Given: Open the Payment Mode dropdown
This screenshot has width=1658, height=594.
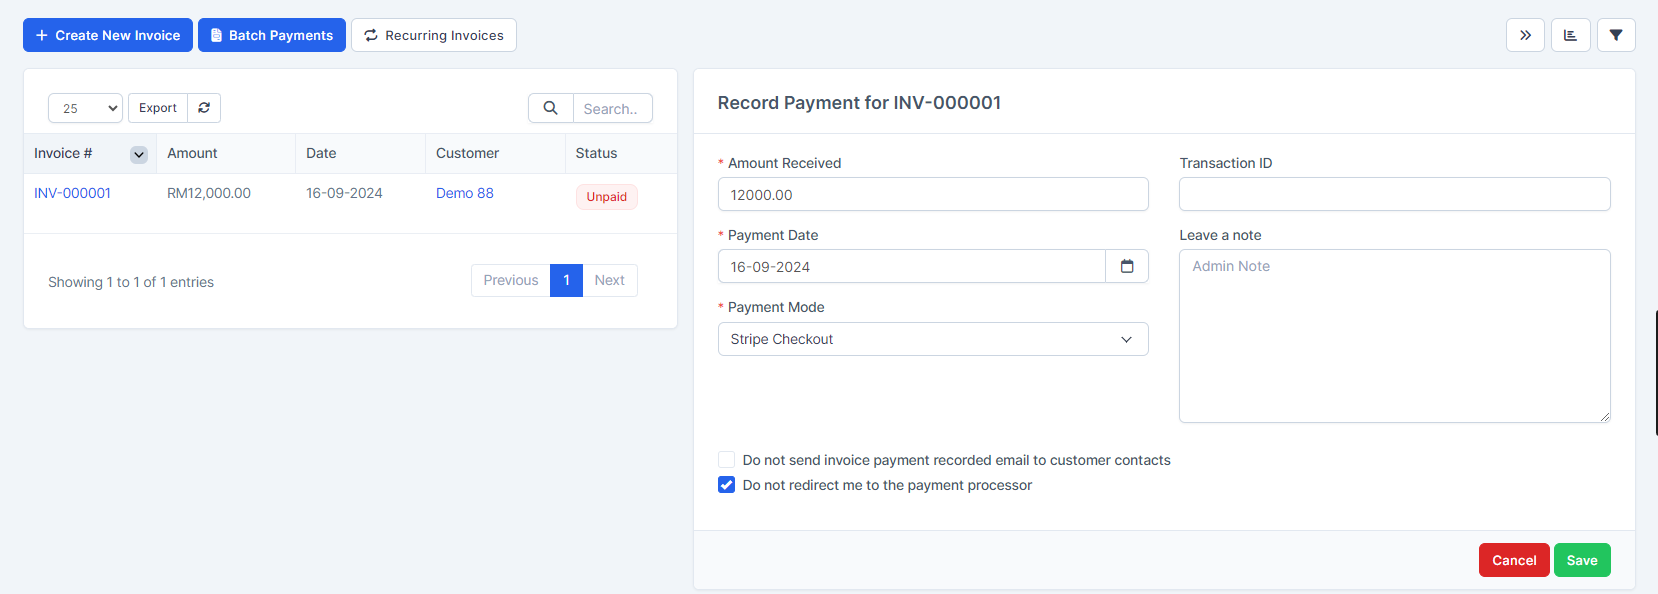Looking at the screenshot, I should (932, 339).
